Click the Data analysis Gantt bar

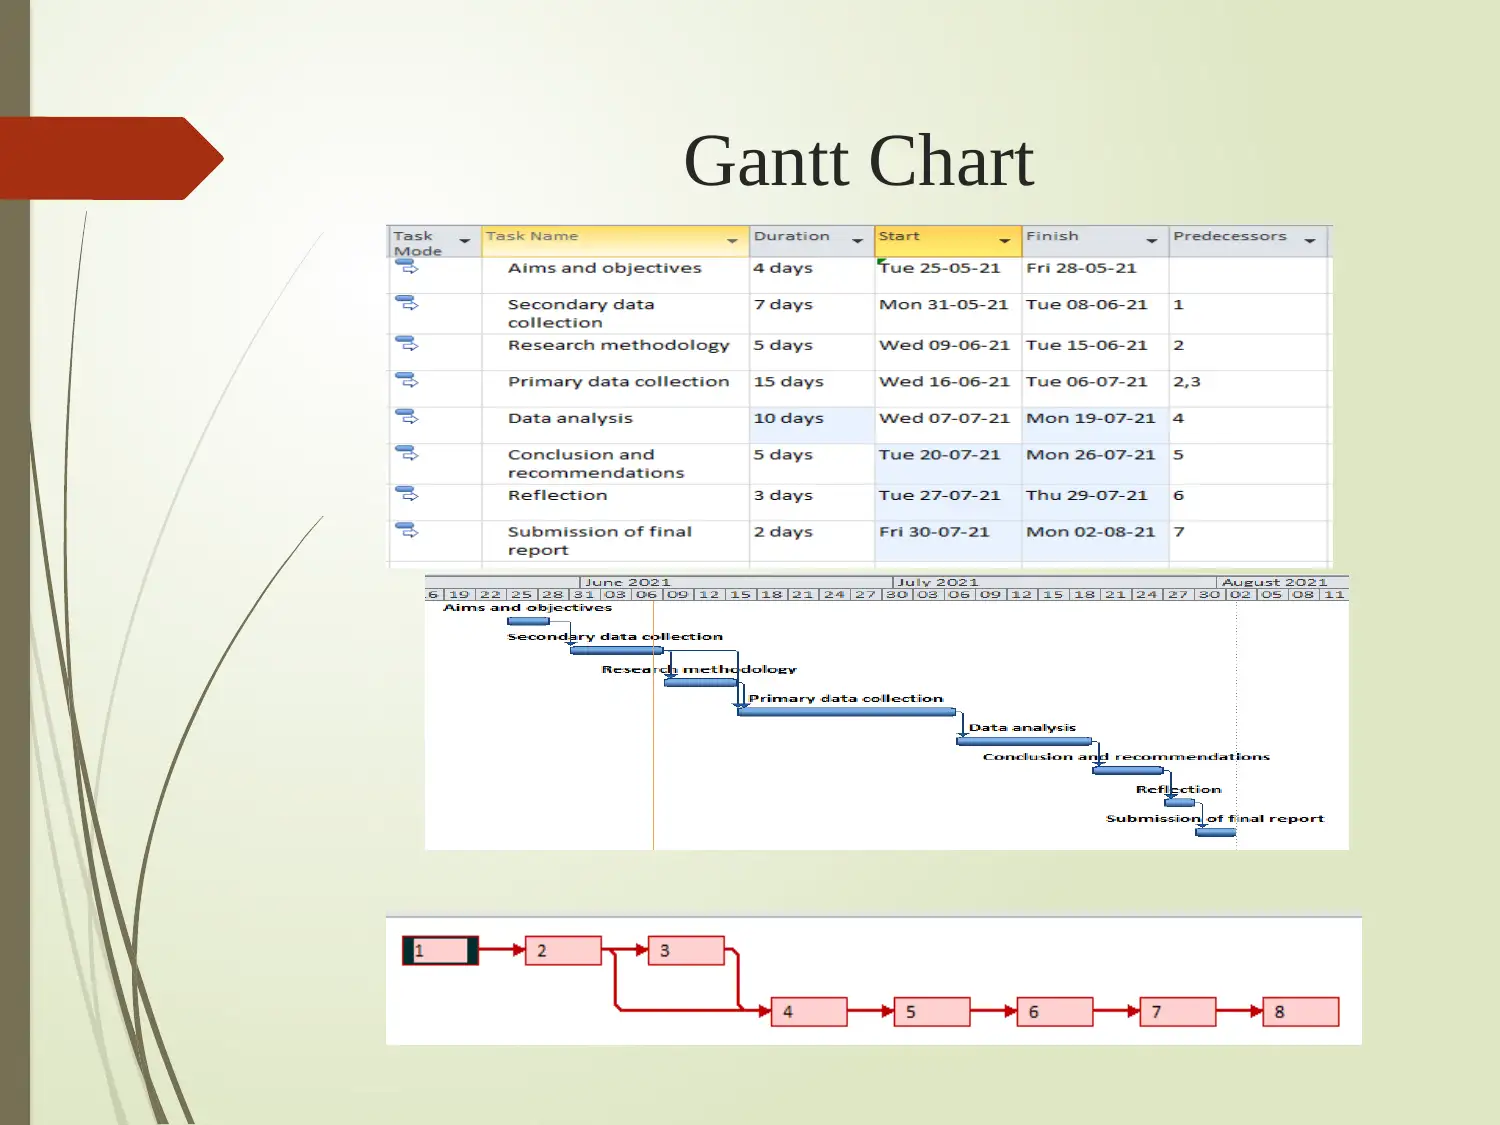pyautogui.click(x=1024, y=741)
